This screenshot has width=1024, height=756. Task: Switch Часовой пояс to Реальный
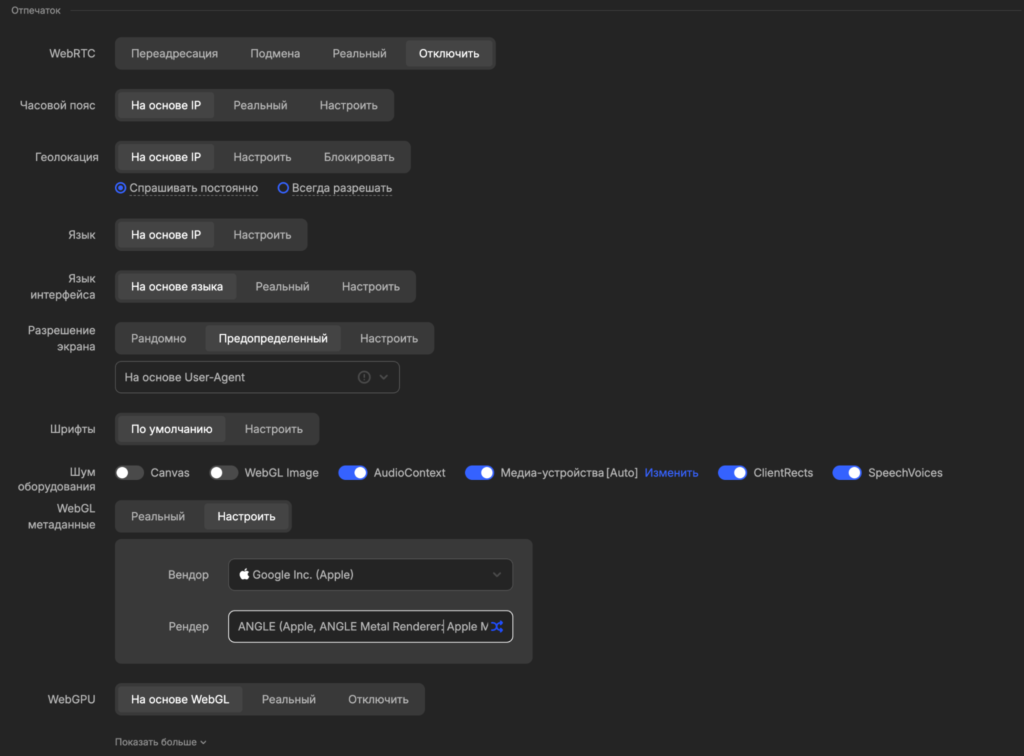click(260, 105)
